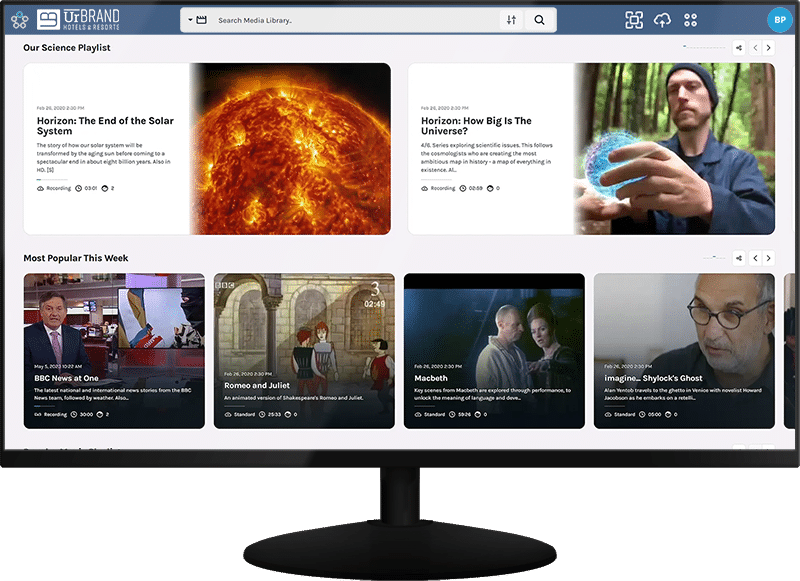
Task: Click the view count icon on Solar System card
Action: (105, 188)
